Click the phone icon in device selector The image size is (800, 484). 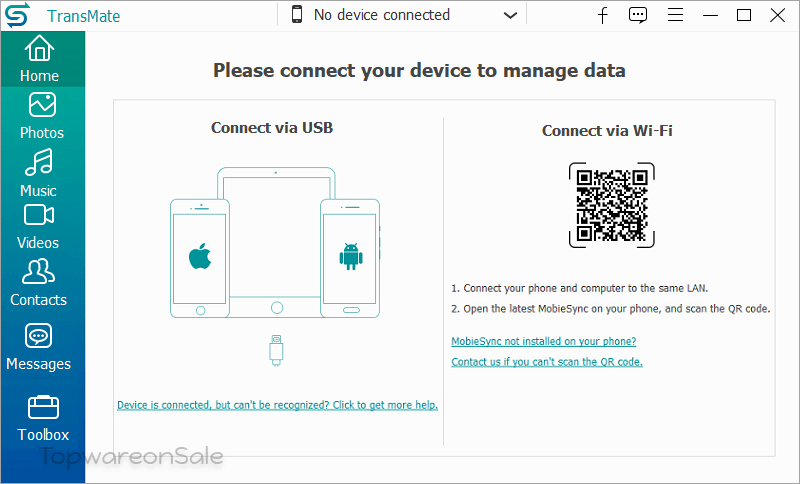296,14
